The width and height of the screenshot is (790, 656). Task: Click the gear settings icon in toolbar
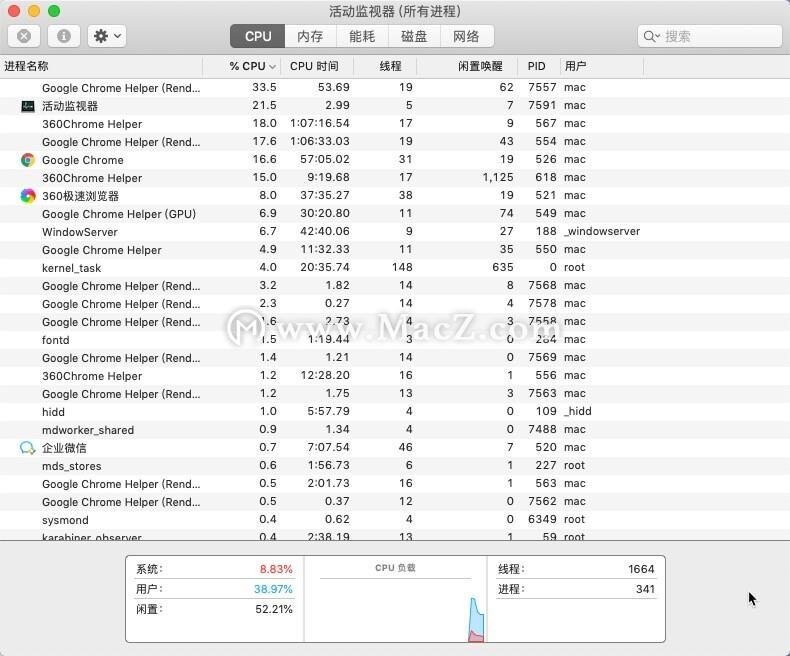pyautogui.click(x=101, y=36)
